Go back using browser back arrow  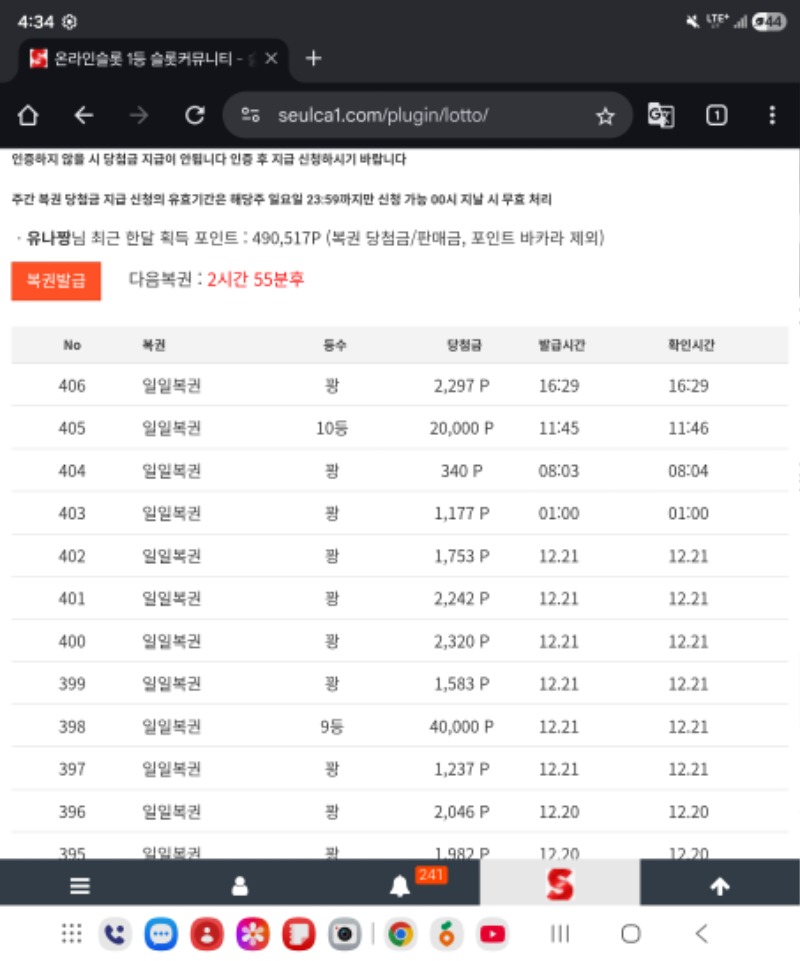tap(84, 116)
